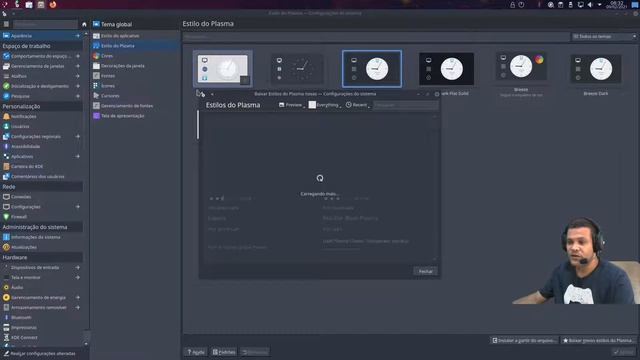Click the Ajuda button

[x=196, y=352]
